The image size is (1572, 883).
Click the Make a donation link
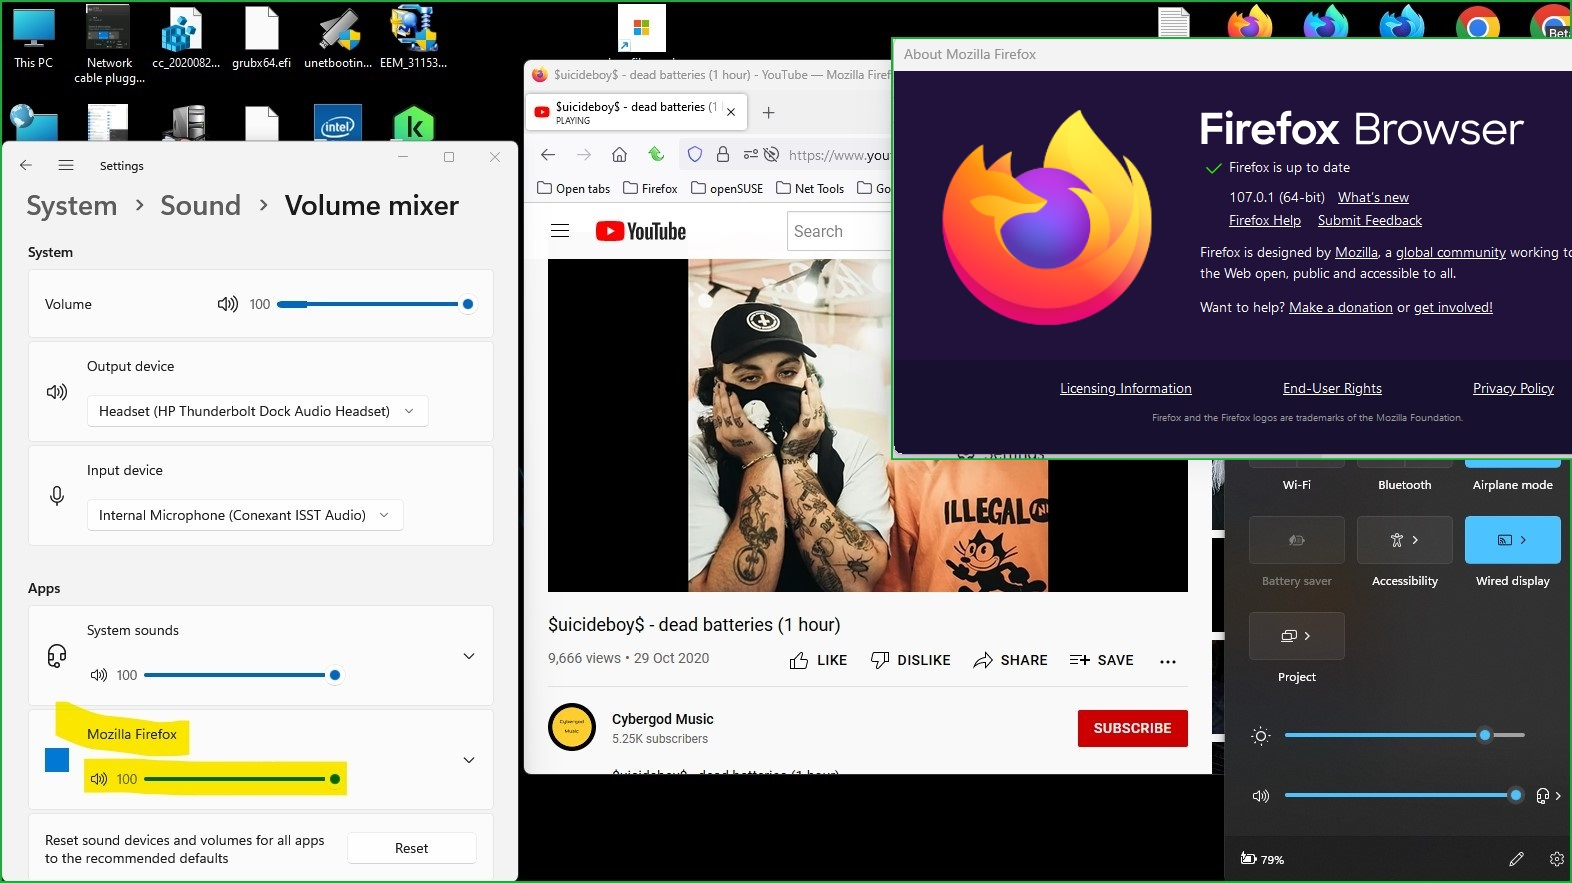[1341, 307]
